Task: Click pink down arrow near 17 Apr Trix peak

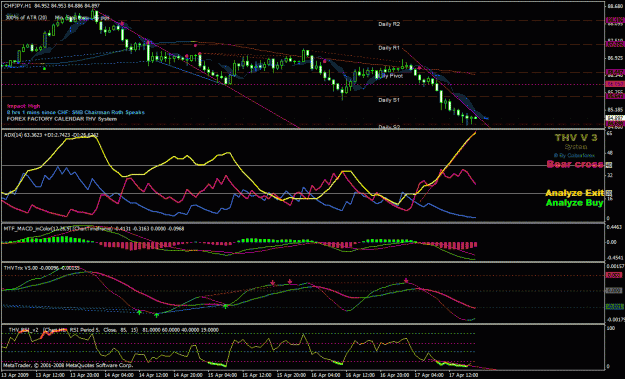Action: (x=406, y=280)
